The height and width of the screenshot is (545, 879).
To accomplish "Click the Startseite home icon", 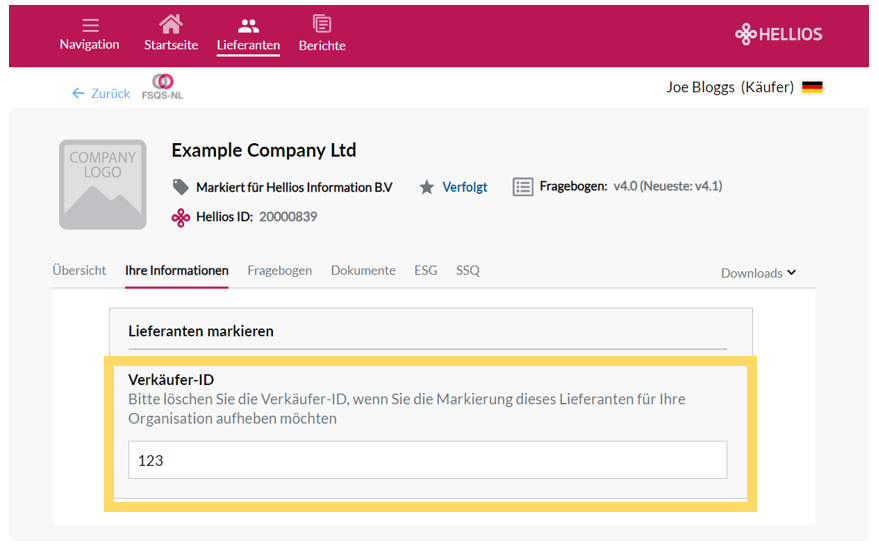I will 170,24.
